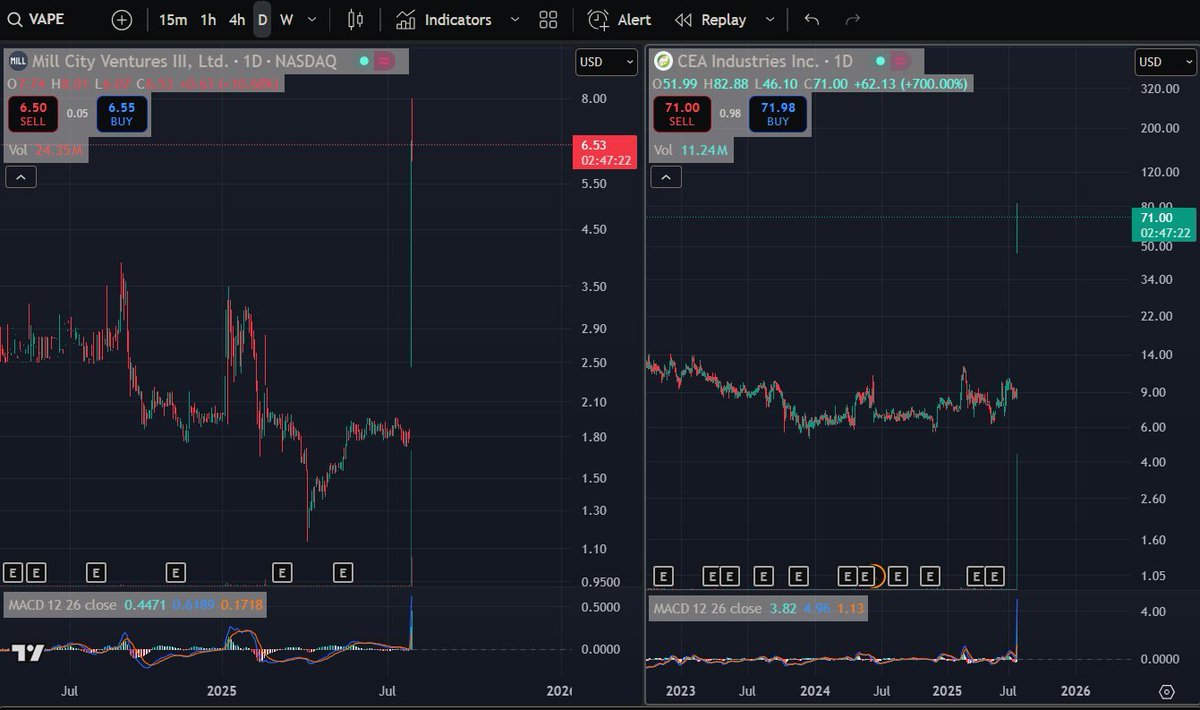The height and width of the screenshot is (710, 1200).
Task: Collapse the Mill City chart legend
Action: click(21, 177)
